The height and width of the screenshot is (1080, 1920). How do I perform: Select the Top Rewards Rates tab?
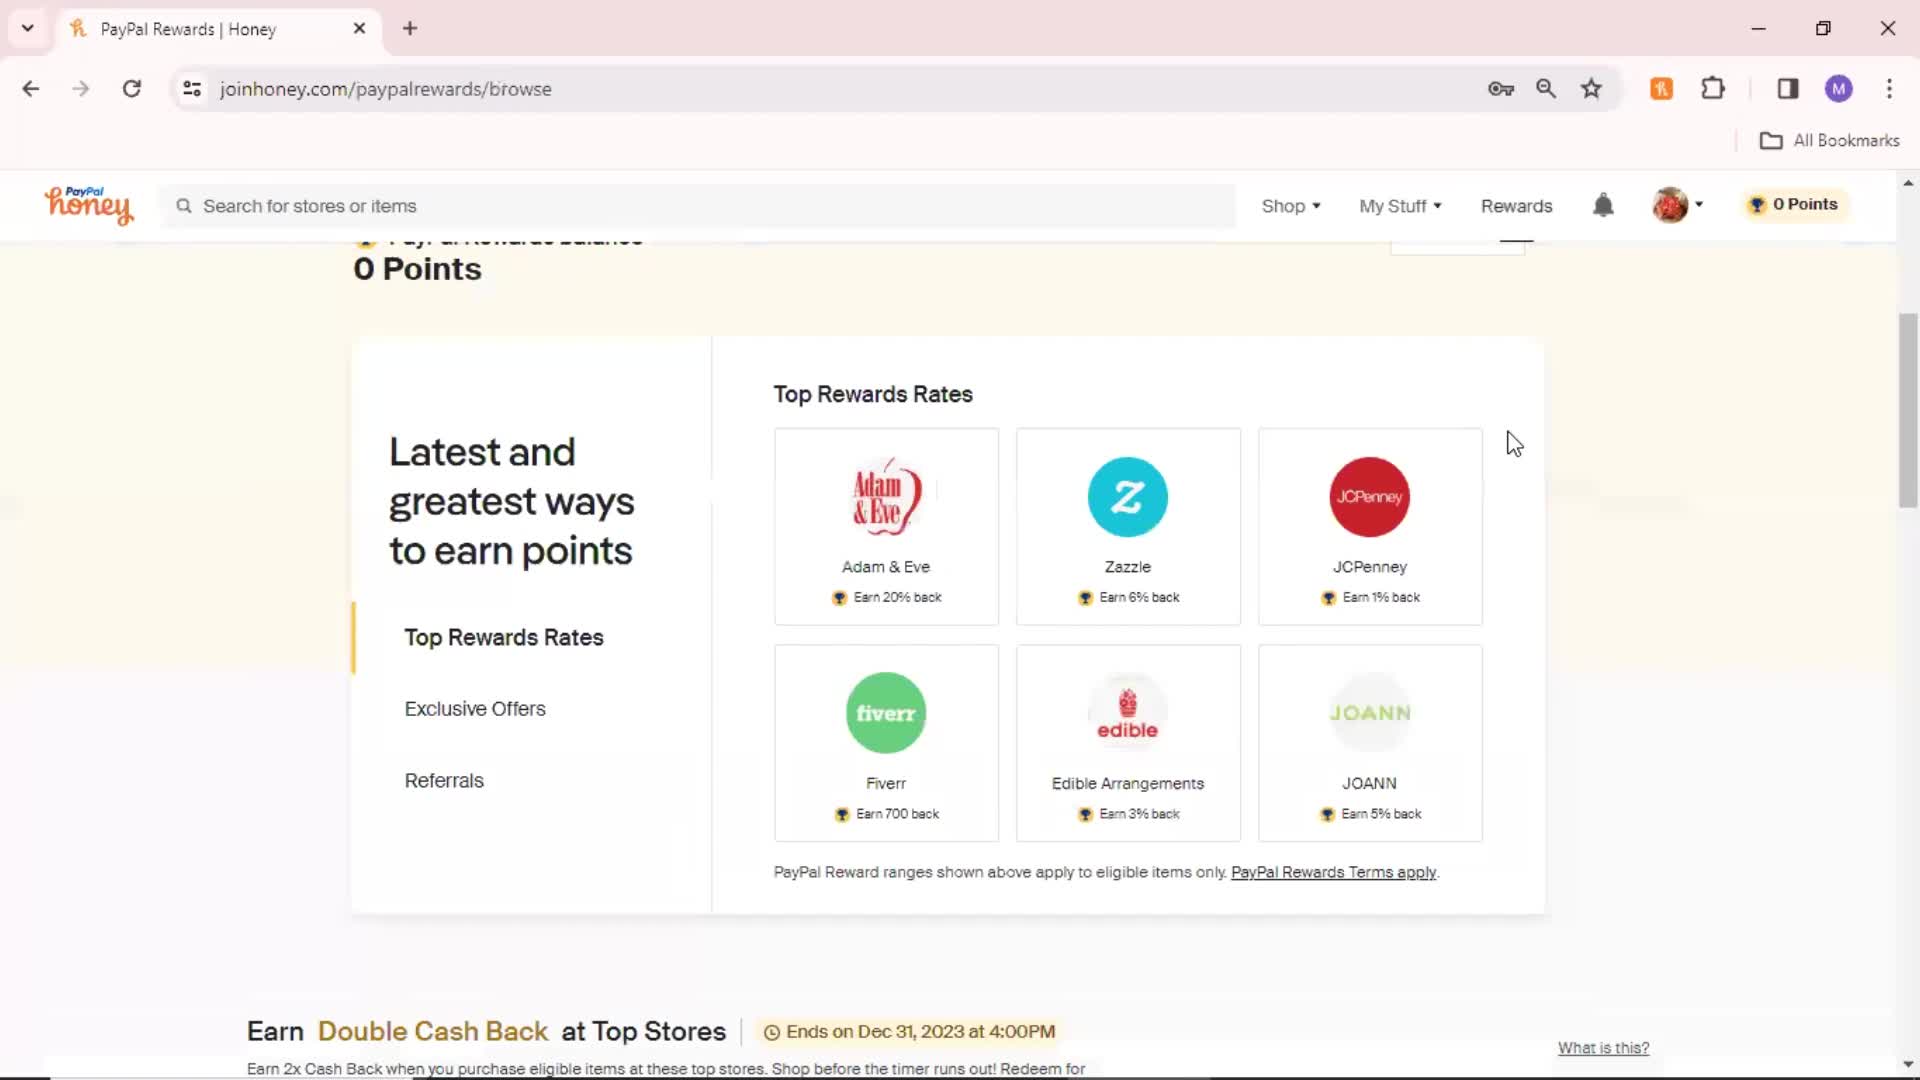click(504, 638)
